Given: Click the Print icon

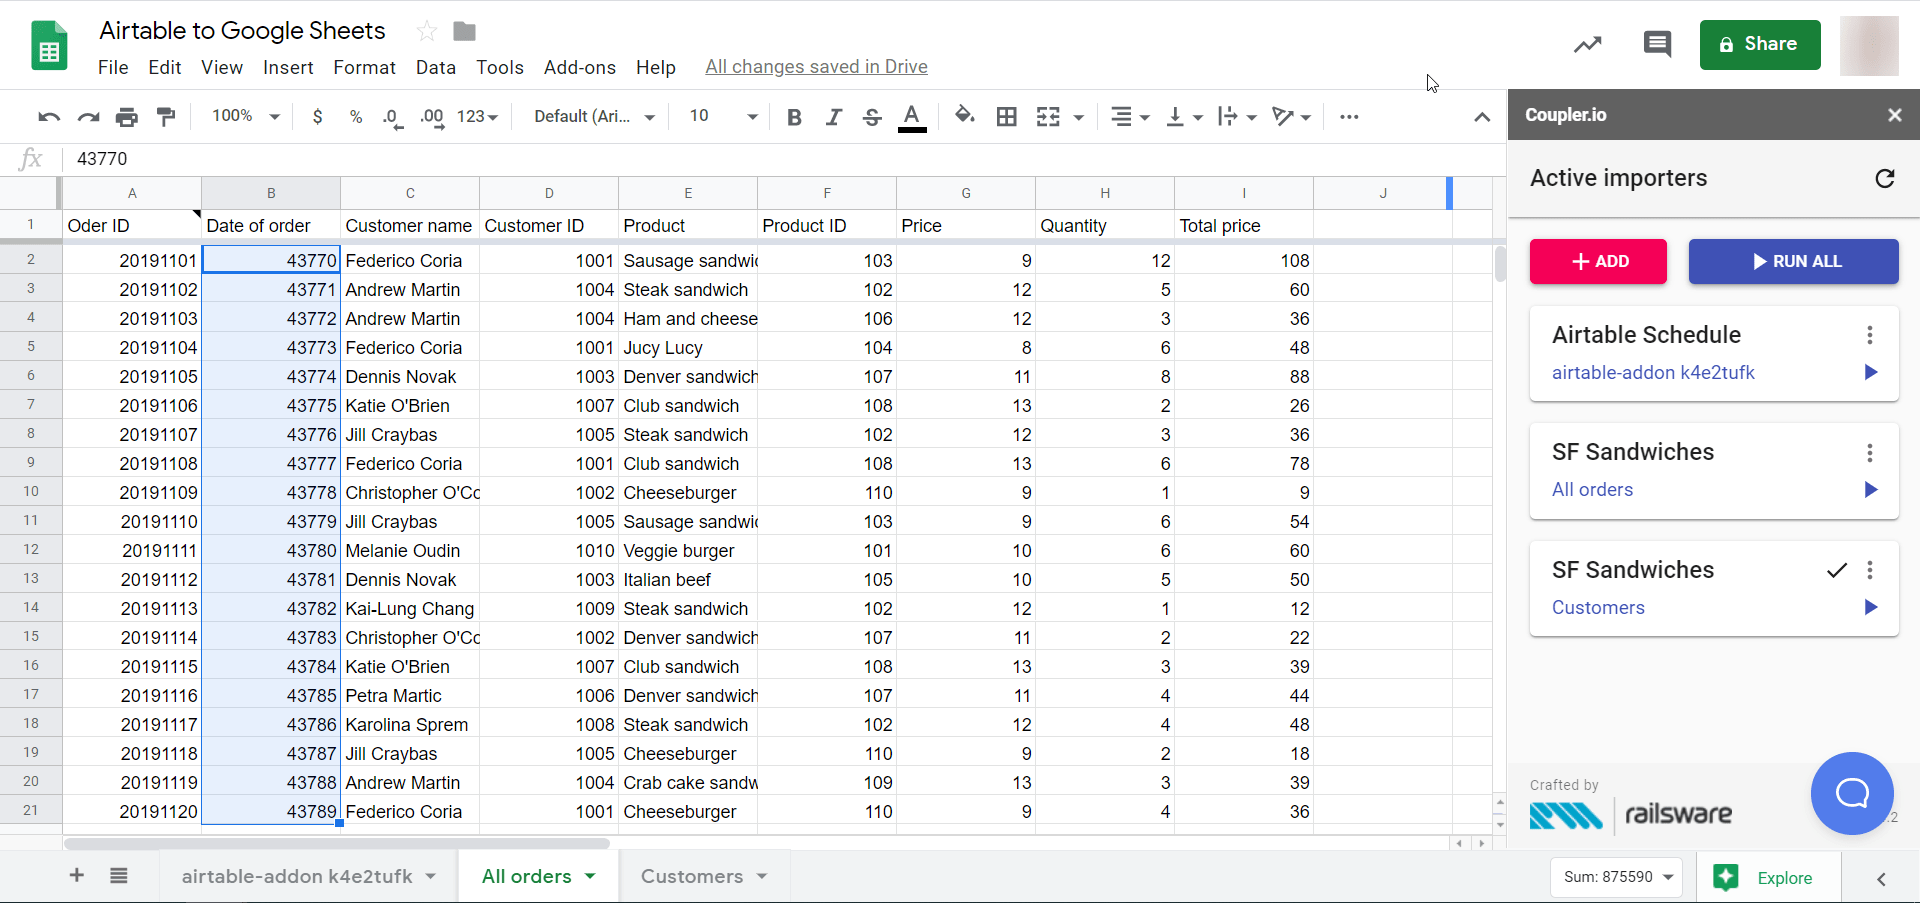Looking at the screenshot, I should point(127,117).
